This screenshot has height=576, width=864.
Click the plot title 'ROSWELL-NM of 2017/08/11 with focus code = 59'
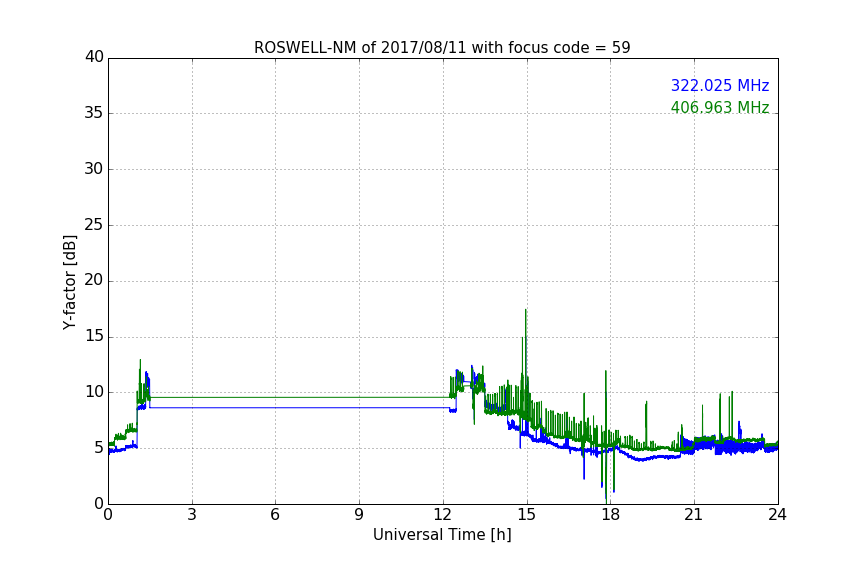point(442,47)
